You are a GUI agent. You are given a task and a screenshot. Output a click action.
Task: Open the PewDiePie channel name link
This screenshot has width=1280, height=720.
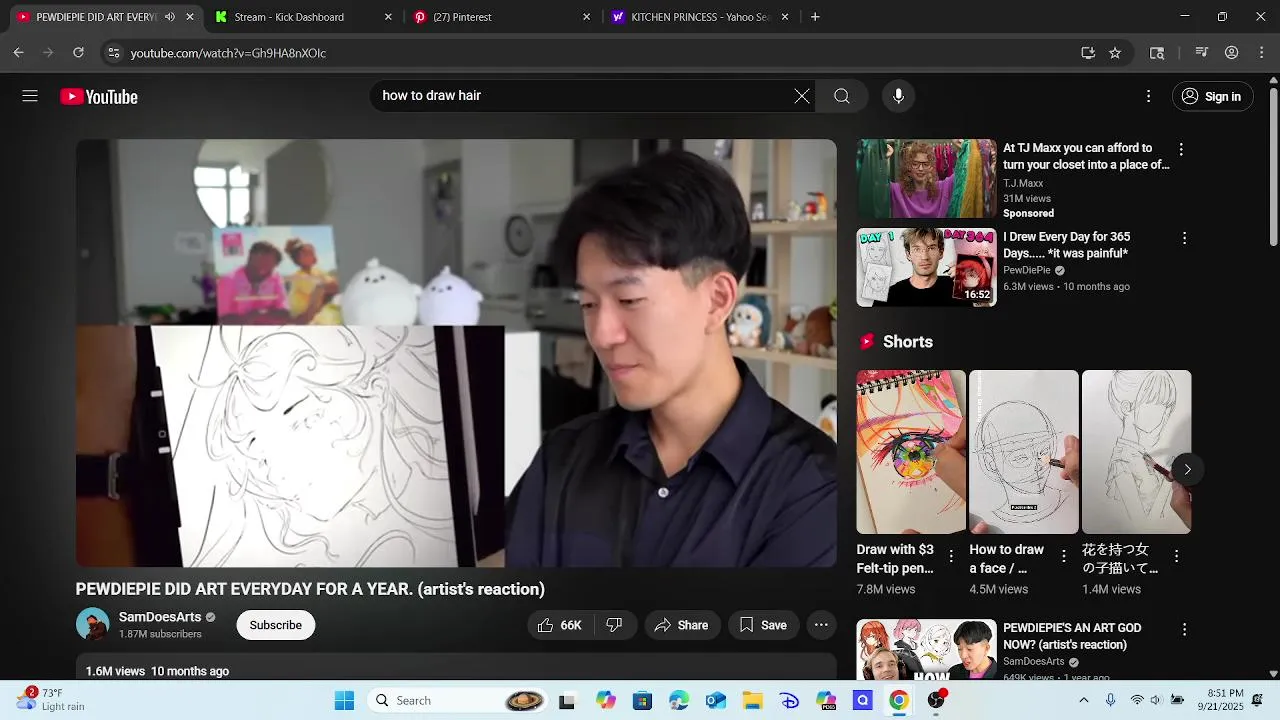pos(1027,270)
